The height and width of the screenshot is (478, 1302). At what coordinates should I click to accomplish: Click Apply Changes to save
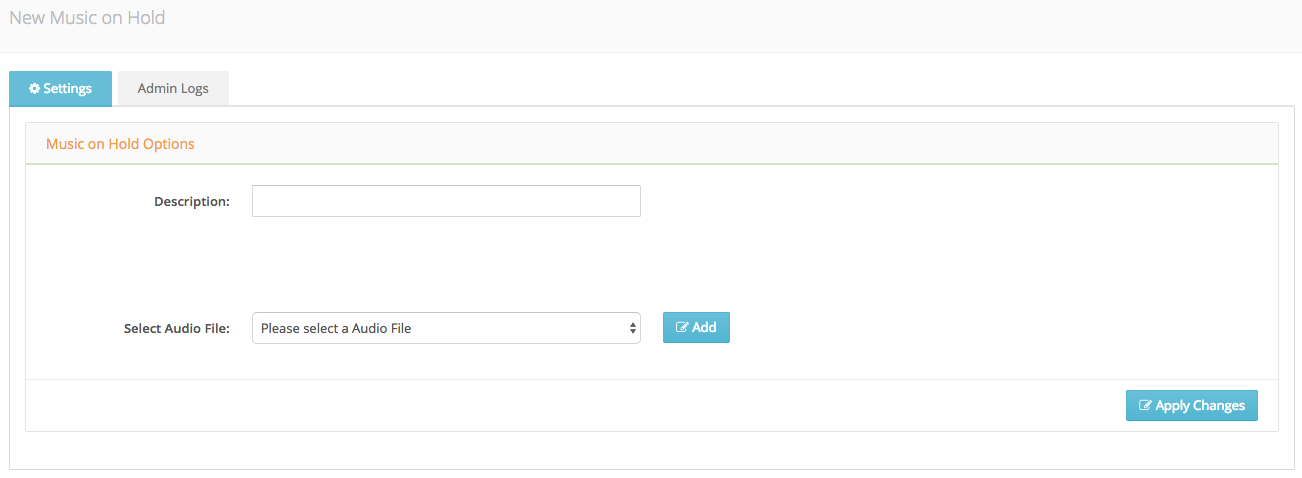(1191, 405)
